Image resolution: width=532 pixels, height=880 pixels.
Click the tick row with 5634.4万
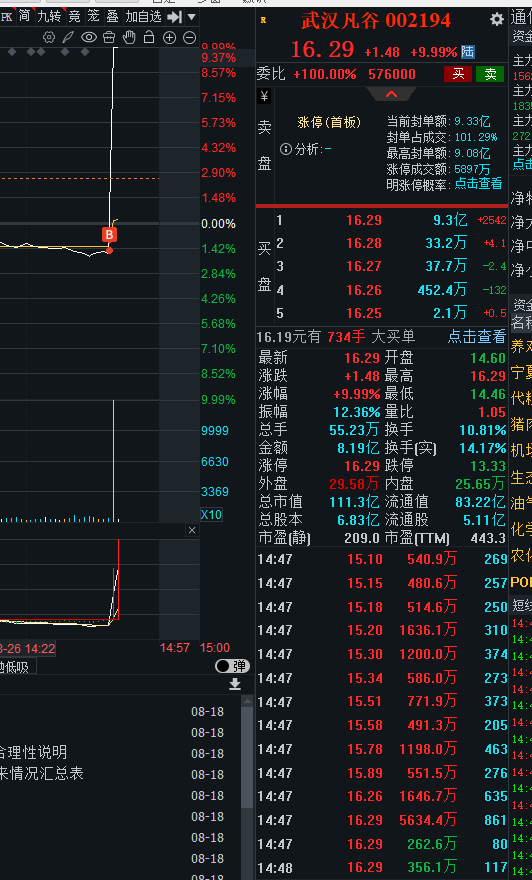point(382,820)
